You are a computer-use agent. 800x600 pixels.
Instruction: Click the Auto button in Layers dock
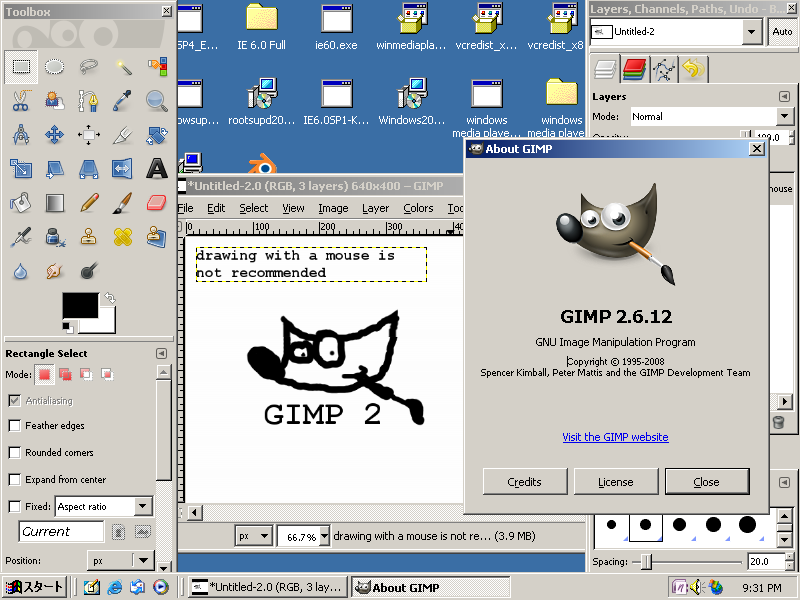click(782, 32)
